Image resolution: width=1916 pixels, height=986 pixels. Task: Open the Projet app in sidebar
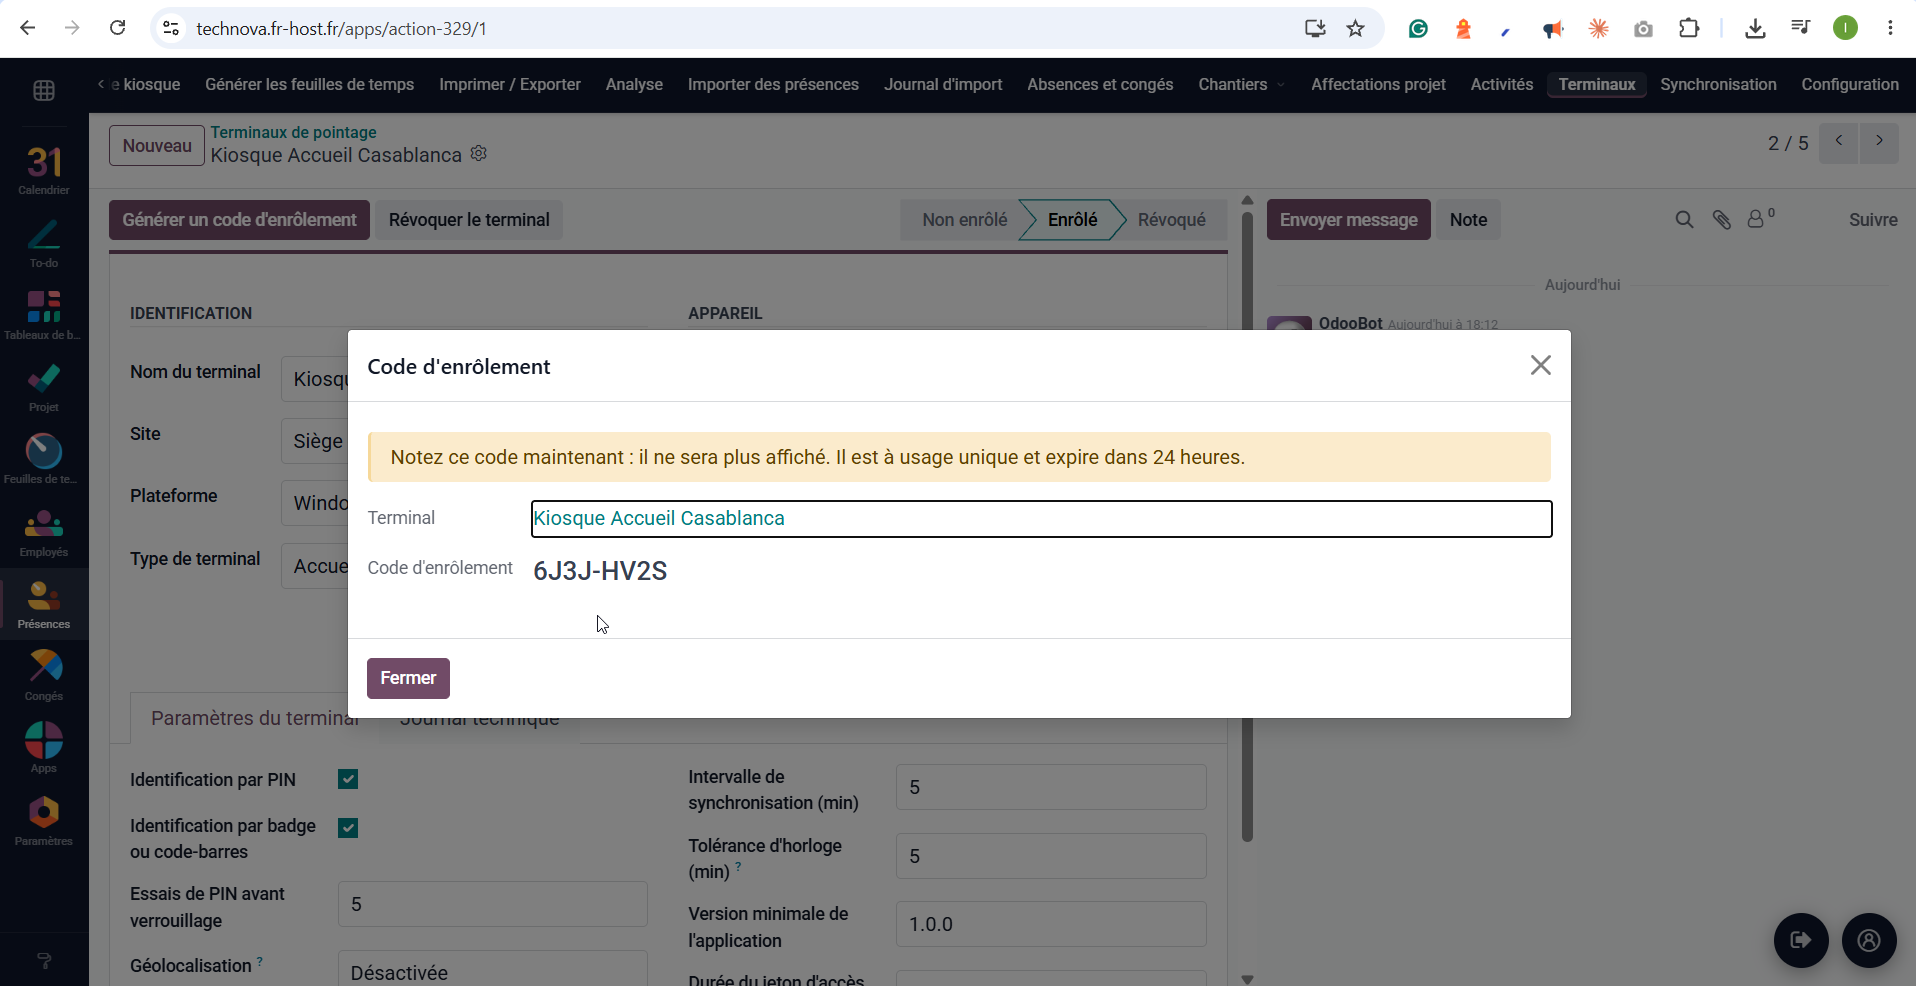click(44, 387)
